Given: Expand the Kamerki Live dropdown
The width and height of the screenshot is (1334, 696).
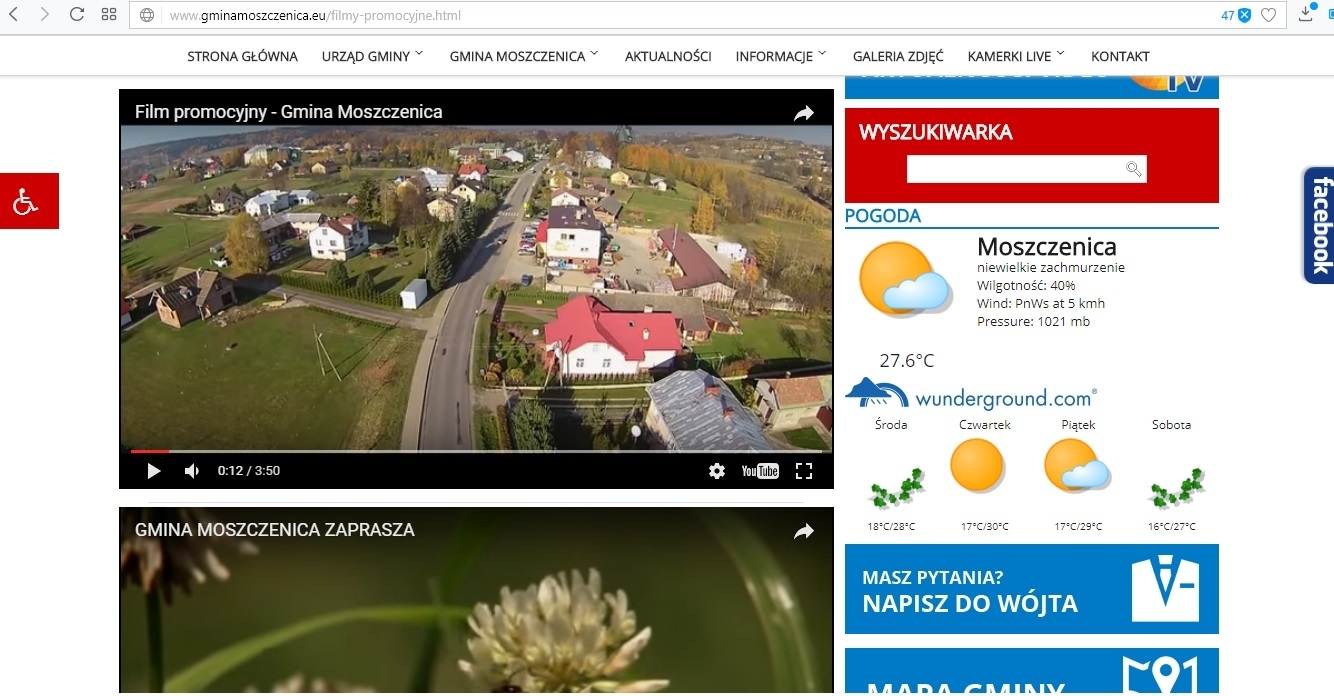Looking at the screenshot, I should click(1016, 57).
